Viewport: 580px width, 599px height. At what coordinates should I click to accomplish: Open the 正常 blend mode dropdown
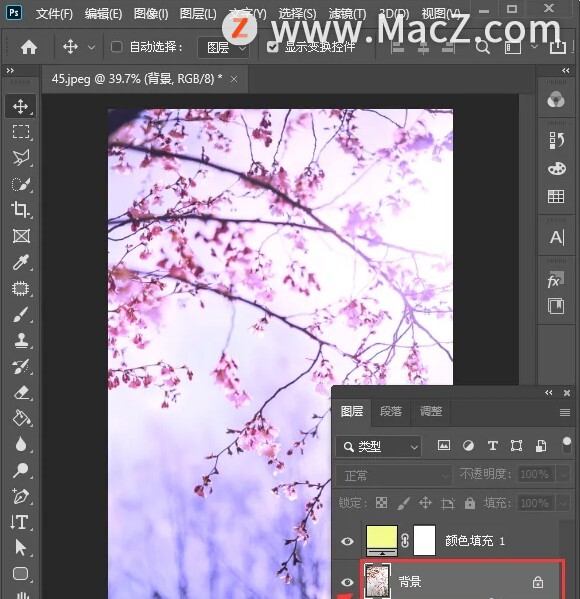point(394,476)
